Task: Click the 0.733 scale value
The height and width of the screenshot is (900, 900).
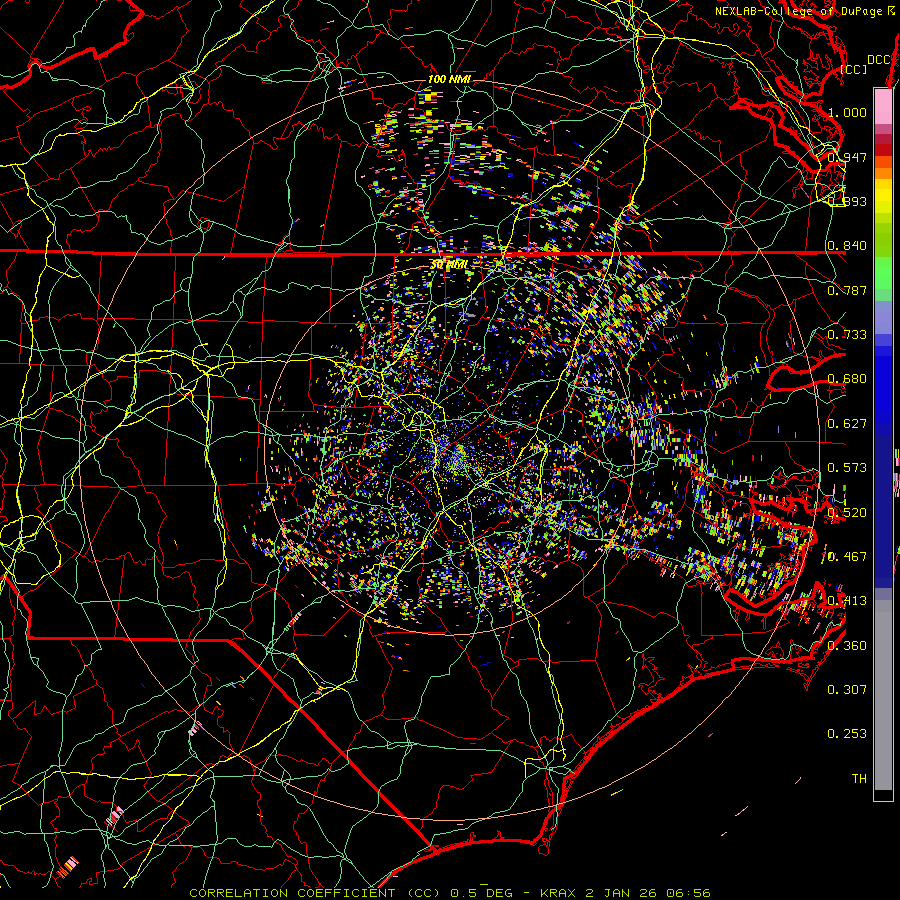Action: tap(847, 335)
